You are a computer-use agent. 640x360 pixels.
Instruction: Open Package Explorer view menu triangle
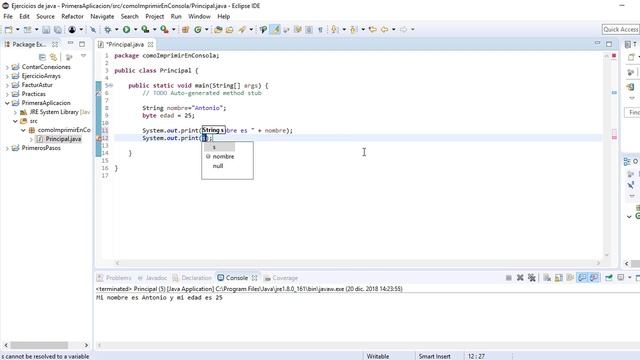click(83, 56)
